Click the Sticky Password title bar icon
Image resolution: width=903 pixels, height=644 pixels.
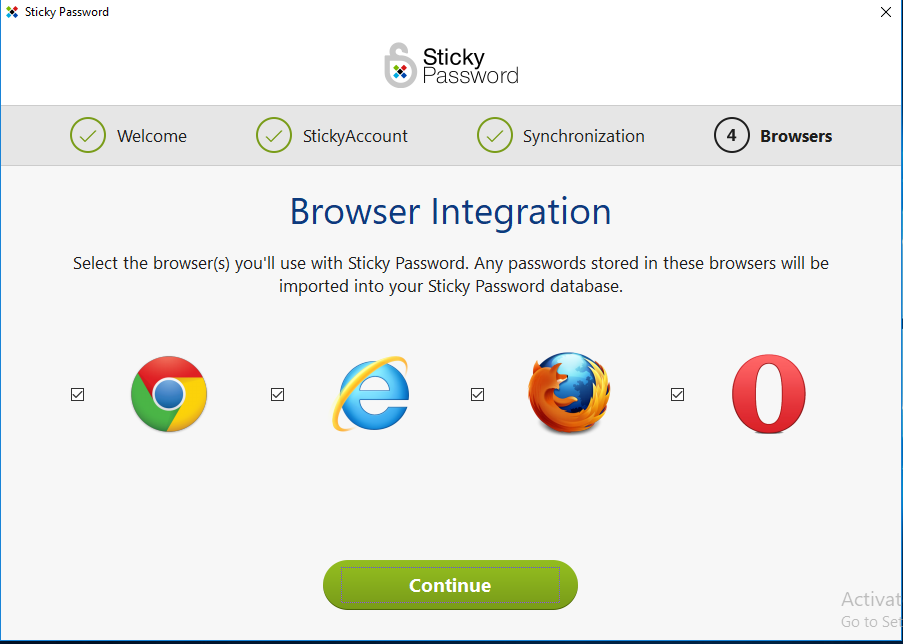pyautogui.click(x=12, y=12)
